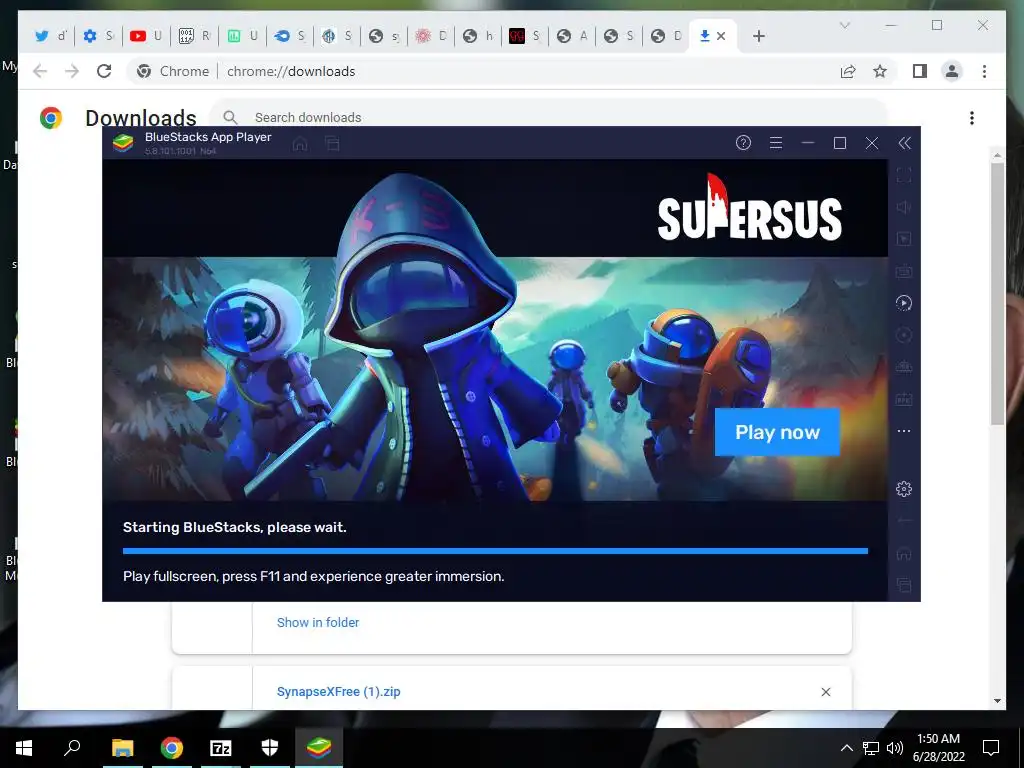Switch to the Twitter tab in Chrome
Viewport: 1024px width, 768px height.
click(50, 36)
